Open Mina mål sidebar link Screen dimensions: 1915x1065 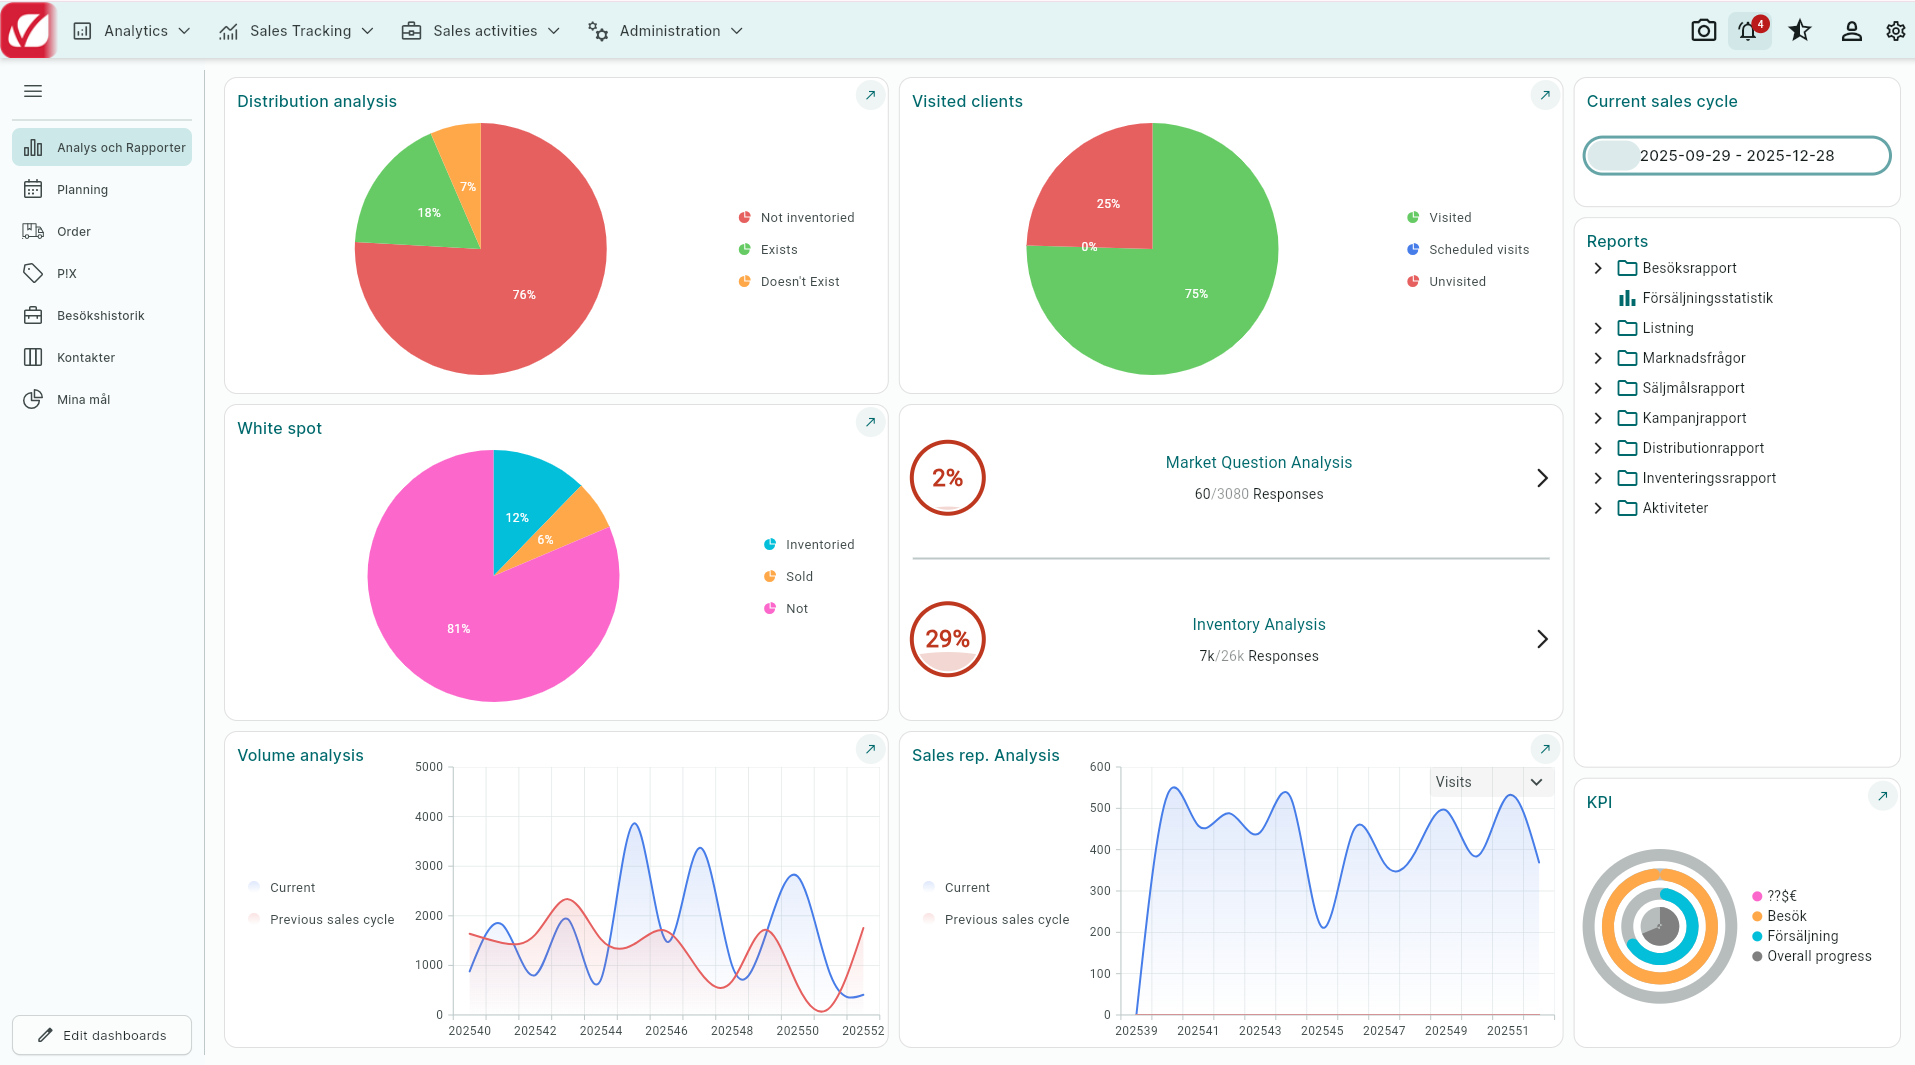tap(102, 399)
